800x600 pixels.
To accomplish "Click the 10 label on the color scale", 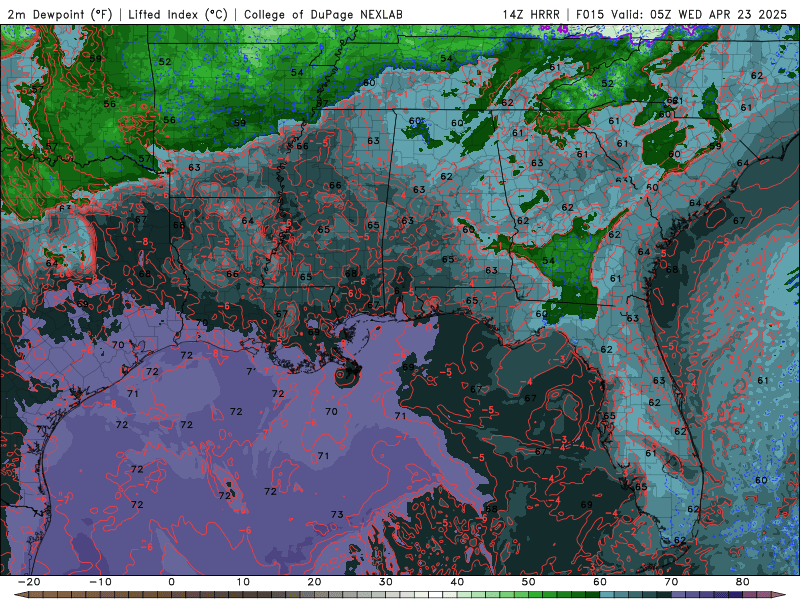I will pyautogui.click(x=243, y=582).
